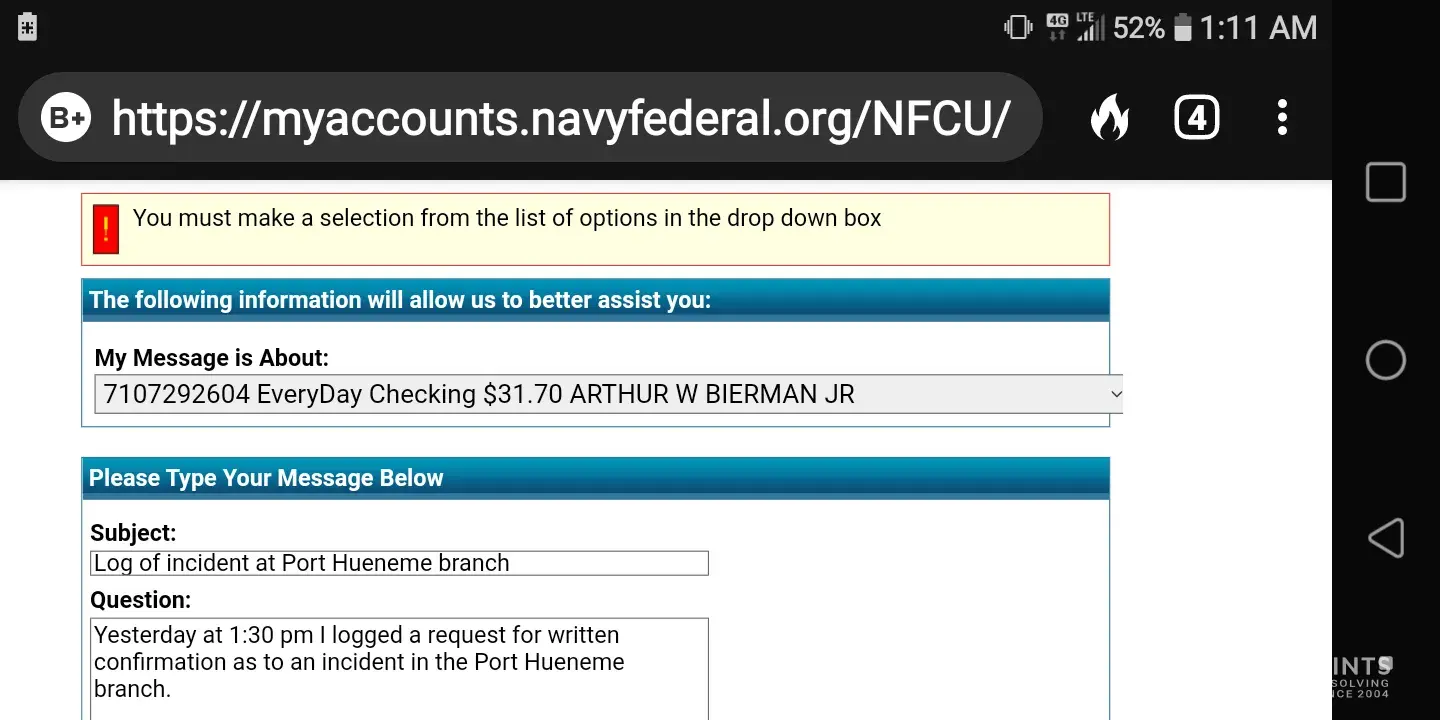
Task: Tap the B+ site security badge
Action: pos(66,118)
